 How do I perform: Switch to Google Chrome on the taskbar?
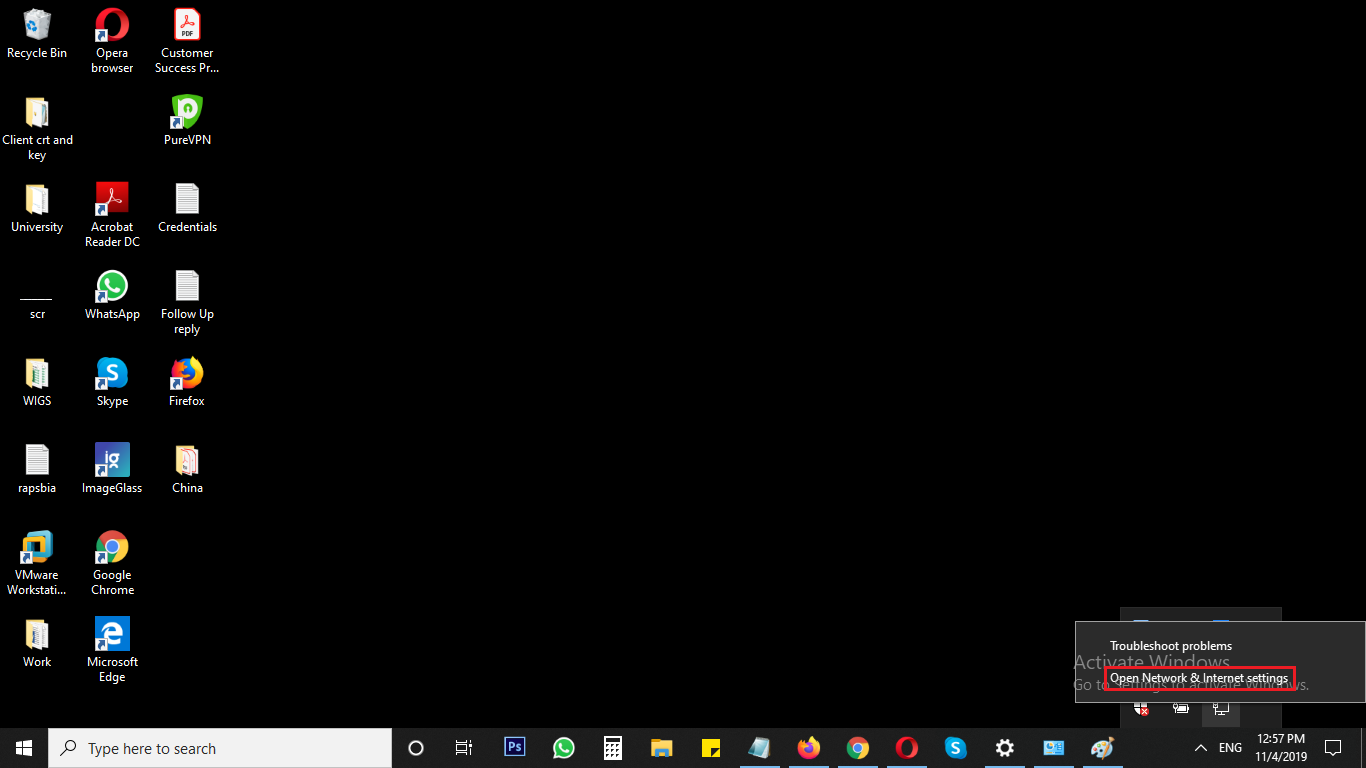tap(858, 748)
